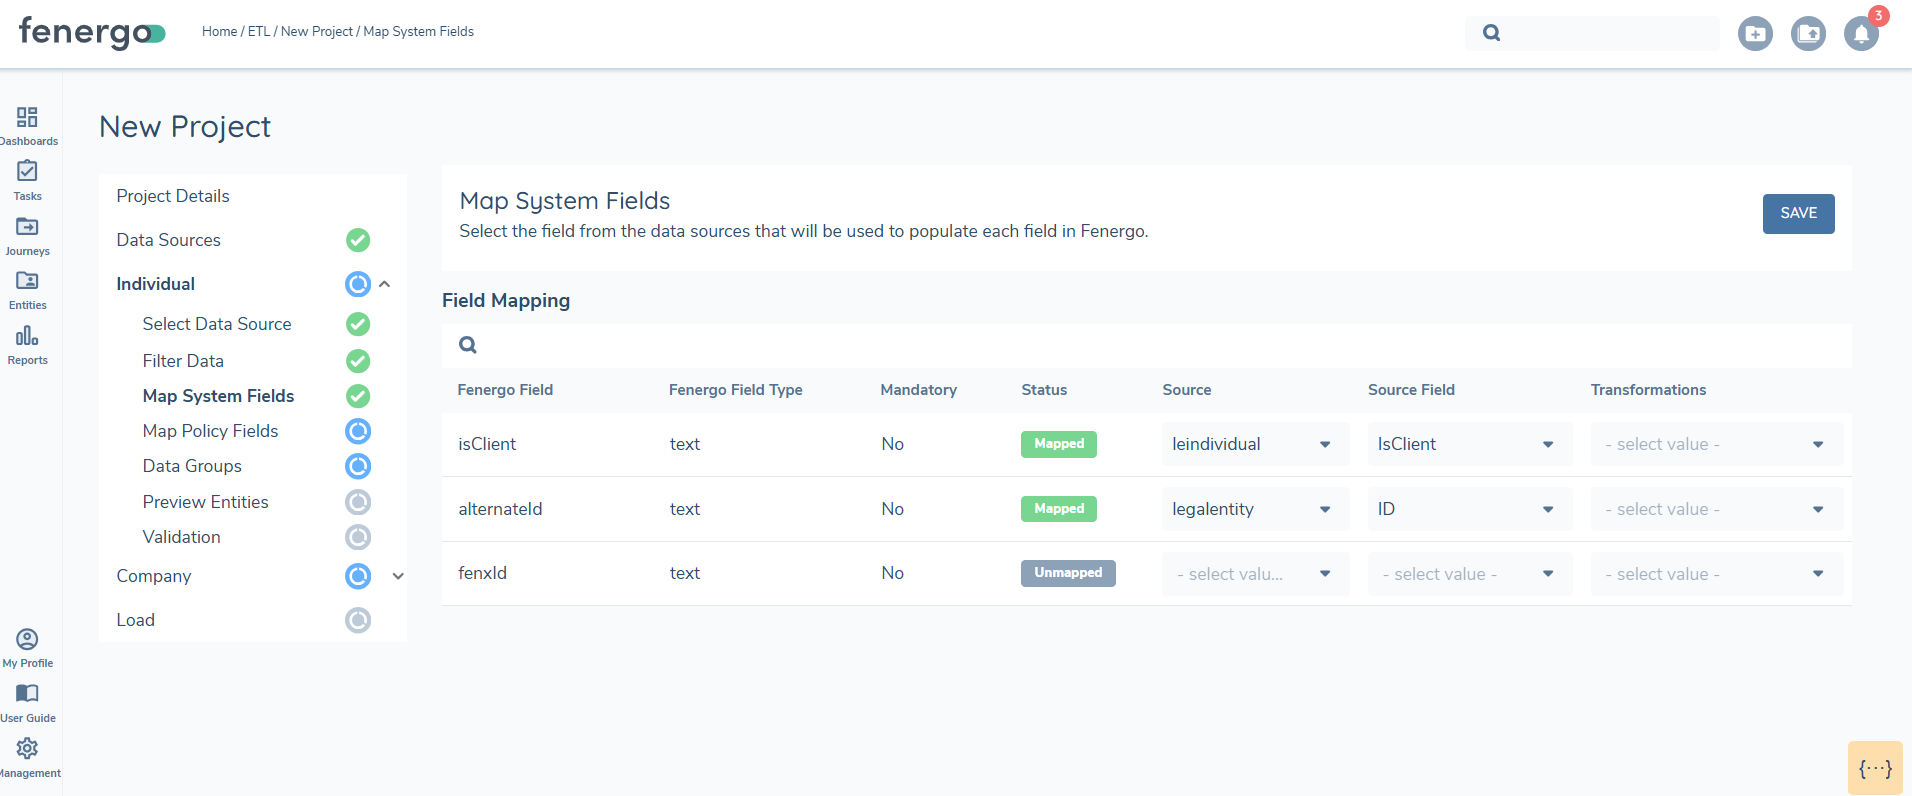Open Source dropdown for isClient row
Image resolution: width=1912 pixels, height=796 pixels.
[x=1254, y=444]
